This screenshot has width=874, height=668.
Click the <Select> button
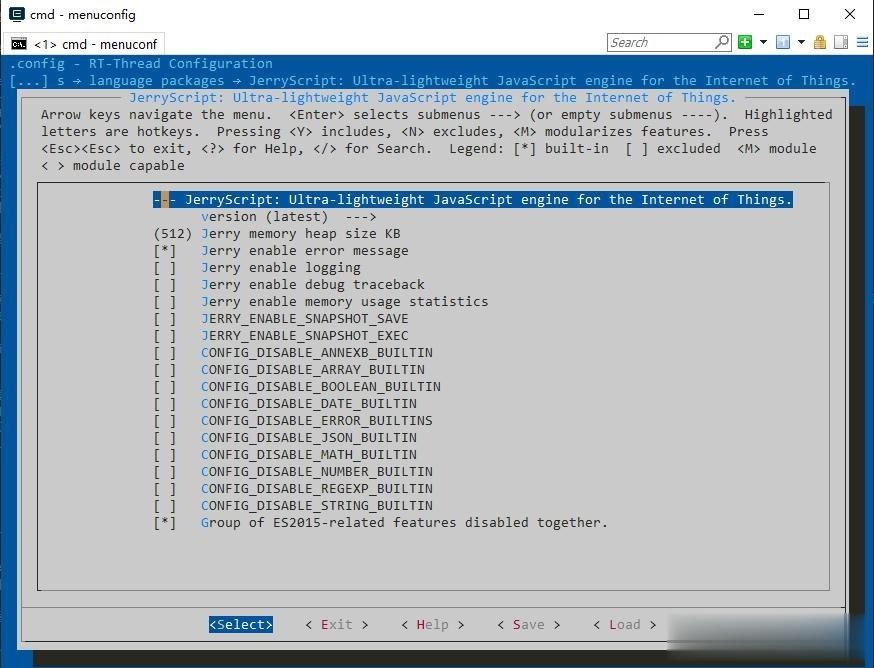[241, 625]
